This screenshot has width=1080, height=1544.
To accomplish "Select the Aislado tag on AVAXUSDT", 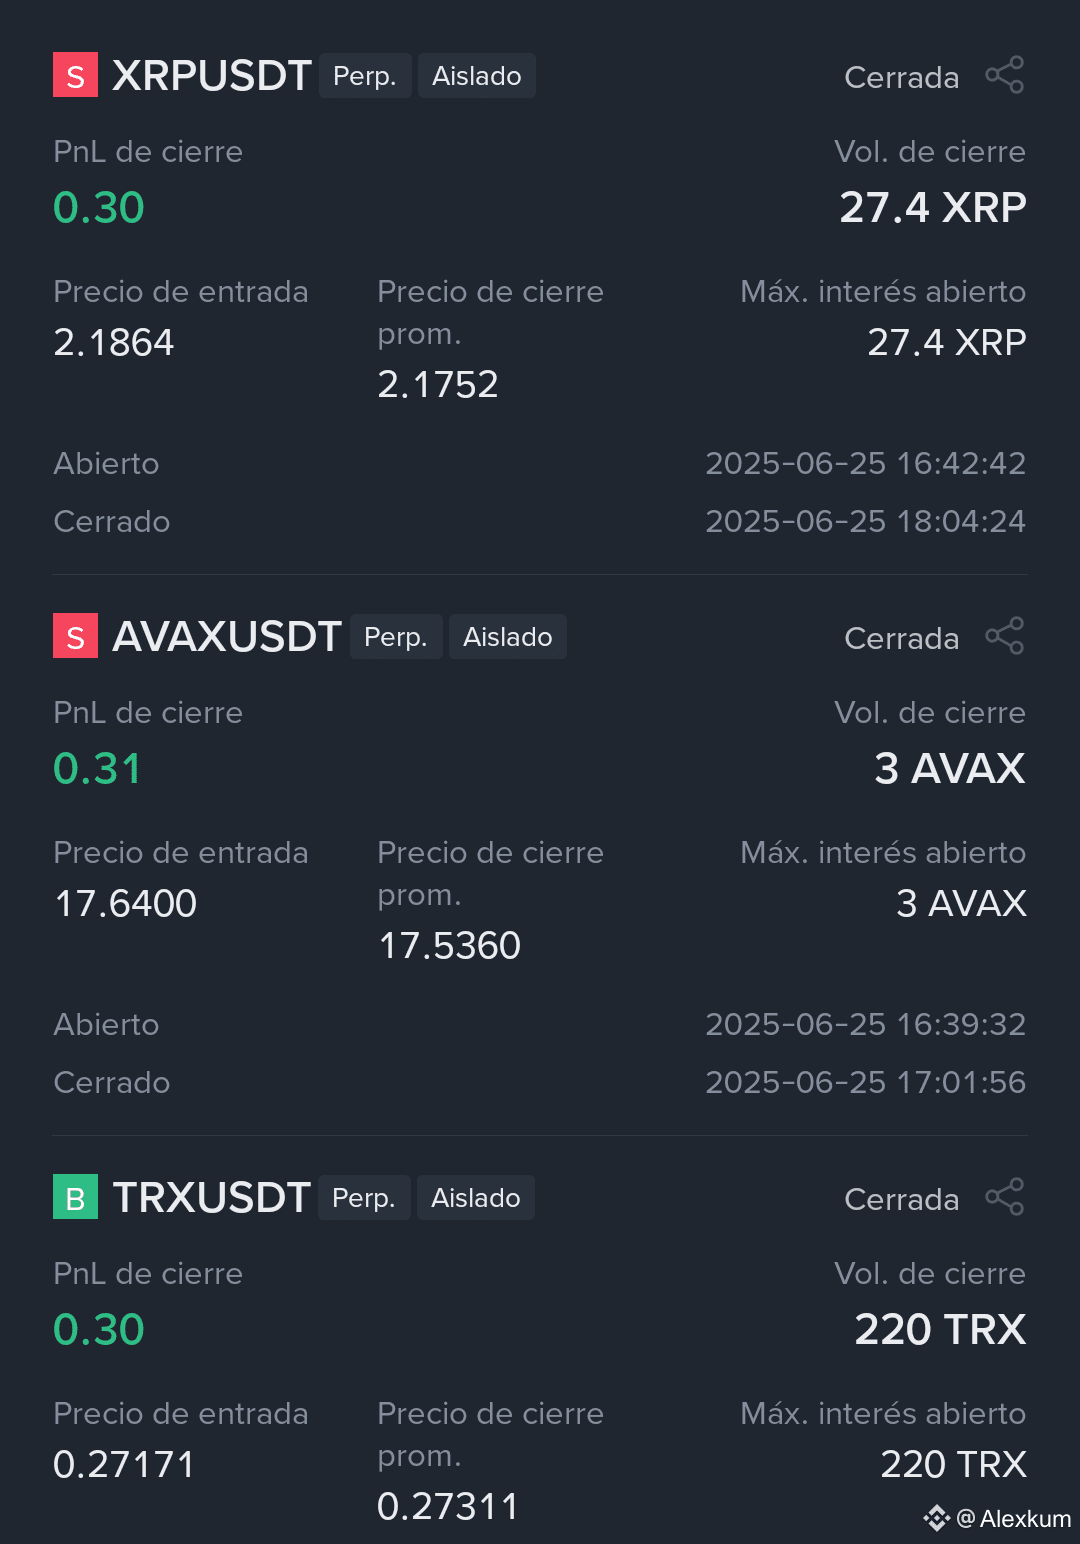I will coord(508,637).
